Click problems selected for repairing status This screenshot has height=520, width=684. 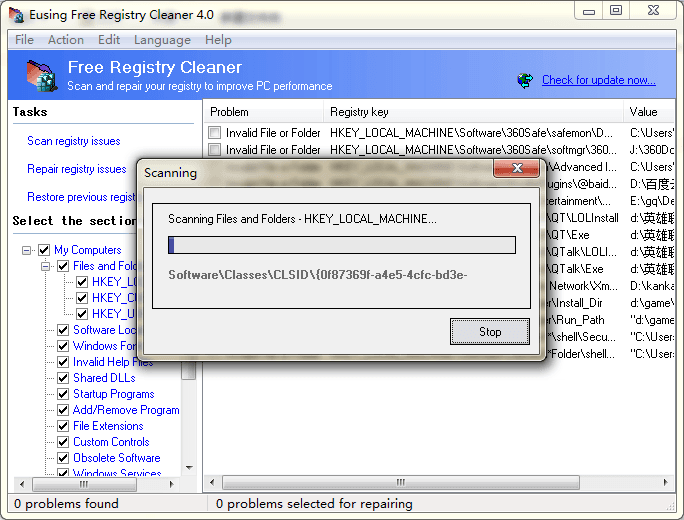click(x=314, y=504)
